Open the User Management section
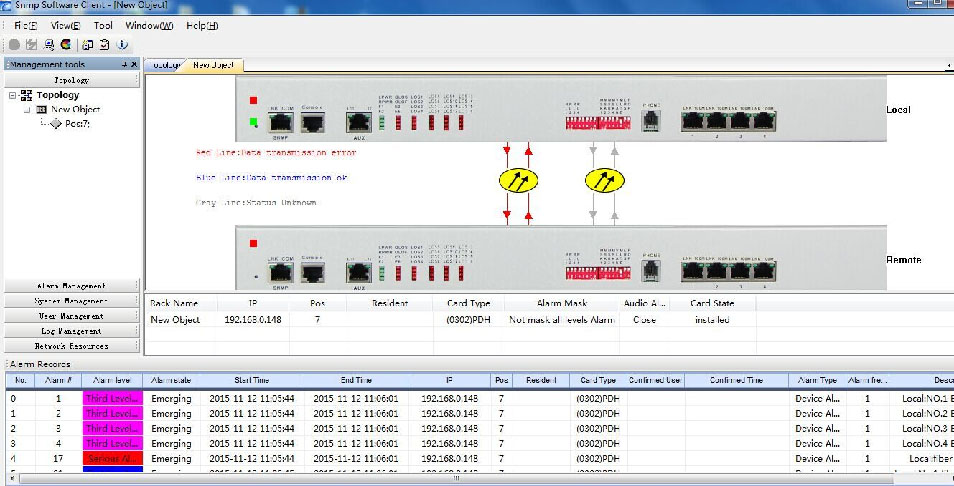The width and height of the screenshot is (954, 486). pyautogui.click(x=72, y=316)
